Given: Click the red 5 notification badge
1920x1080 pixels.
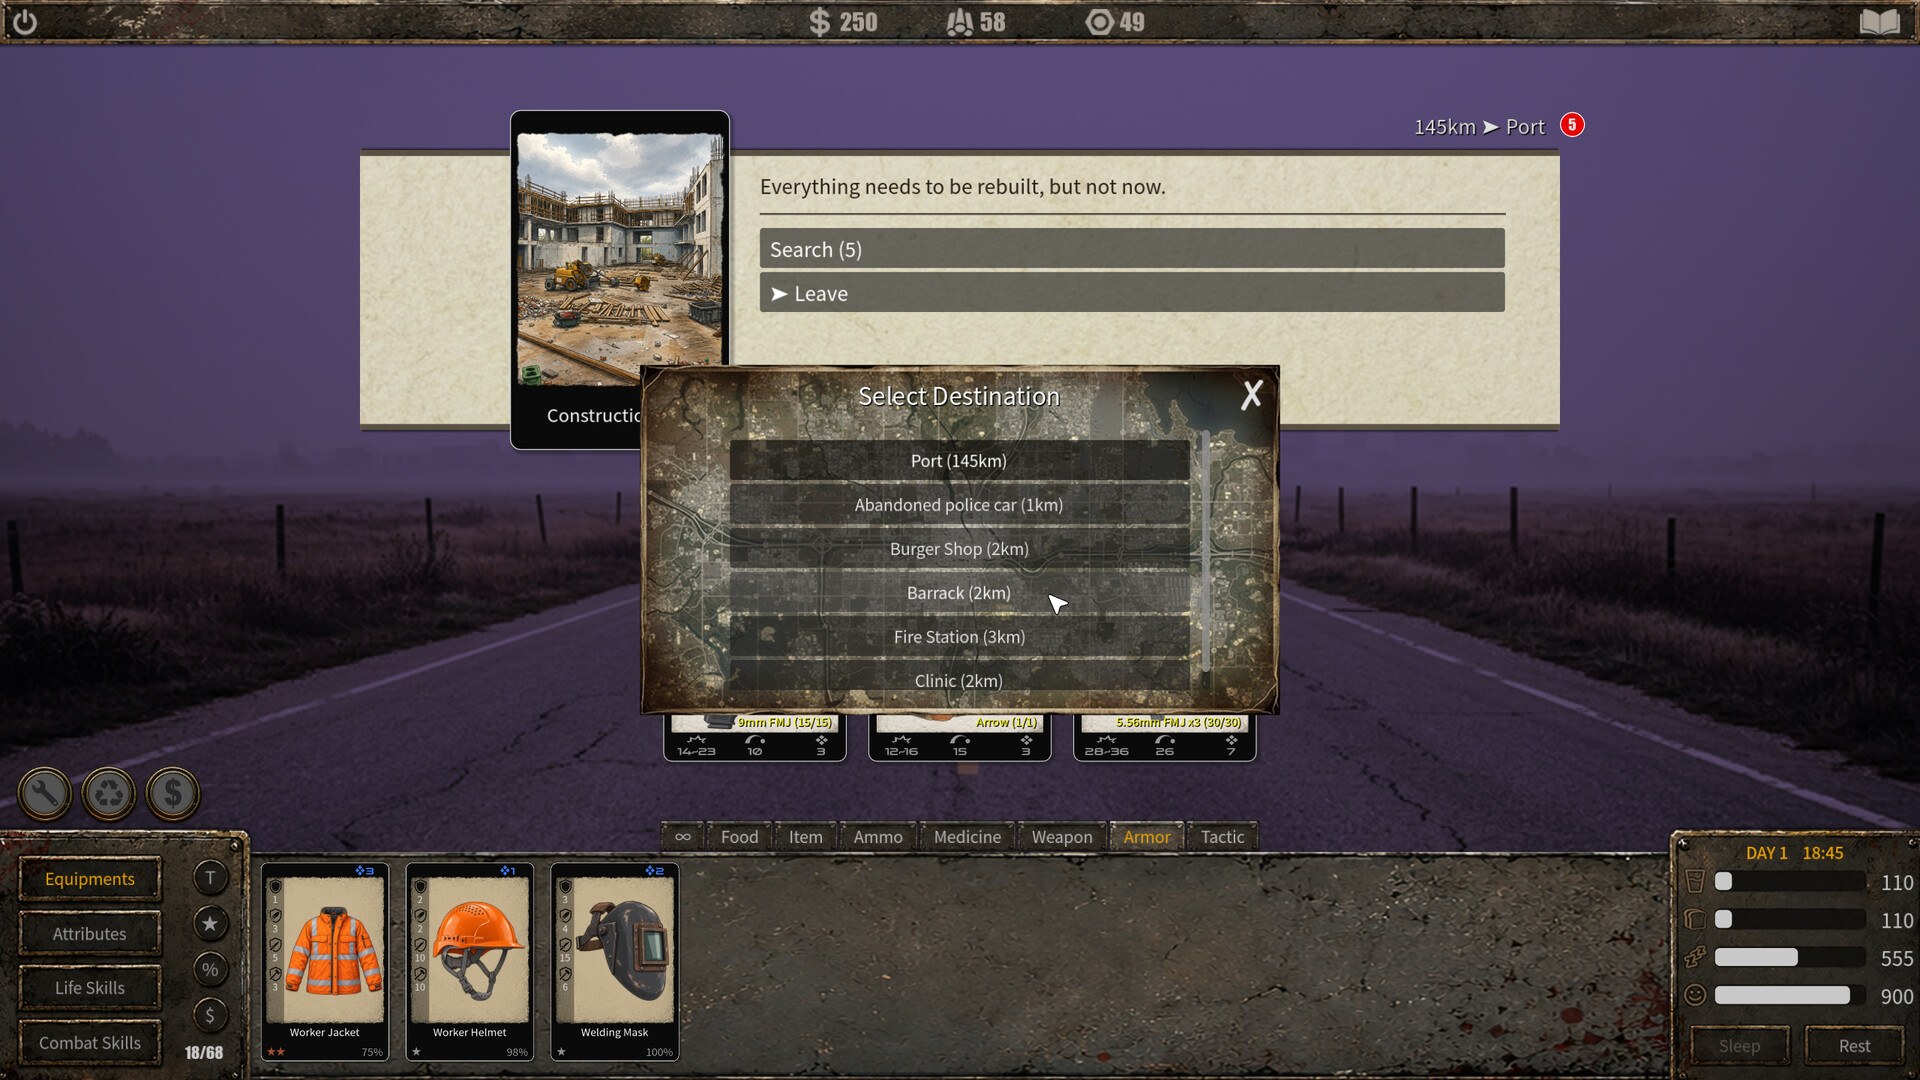Looking at the screenshot, I should click(x=1572, y=125).
